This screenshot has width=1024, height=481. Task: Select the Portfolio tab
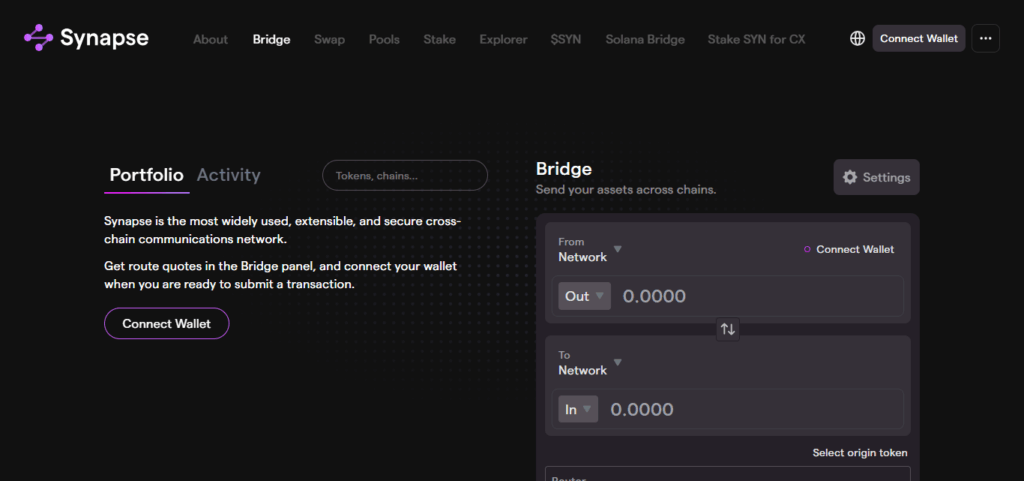[146, 175]
